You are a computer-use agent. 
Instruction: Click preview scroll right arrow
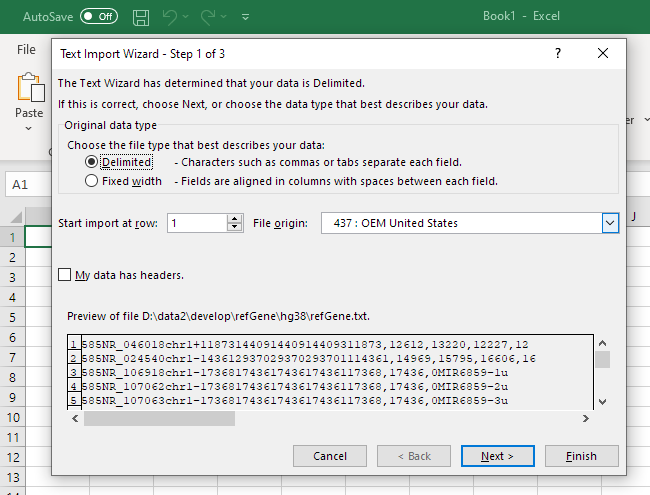(x=586, y=419)
